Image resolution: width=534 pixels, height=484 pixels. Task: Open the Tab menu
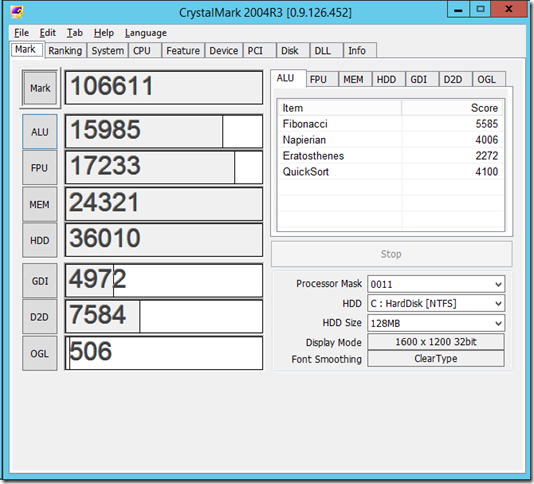pyautogui.click(x=75, y=33)
